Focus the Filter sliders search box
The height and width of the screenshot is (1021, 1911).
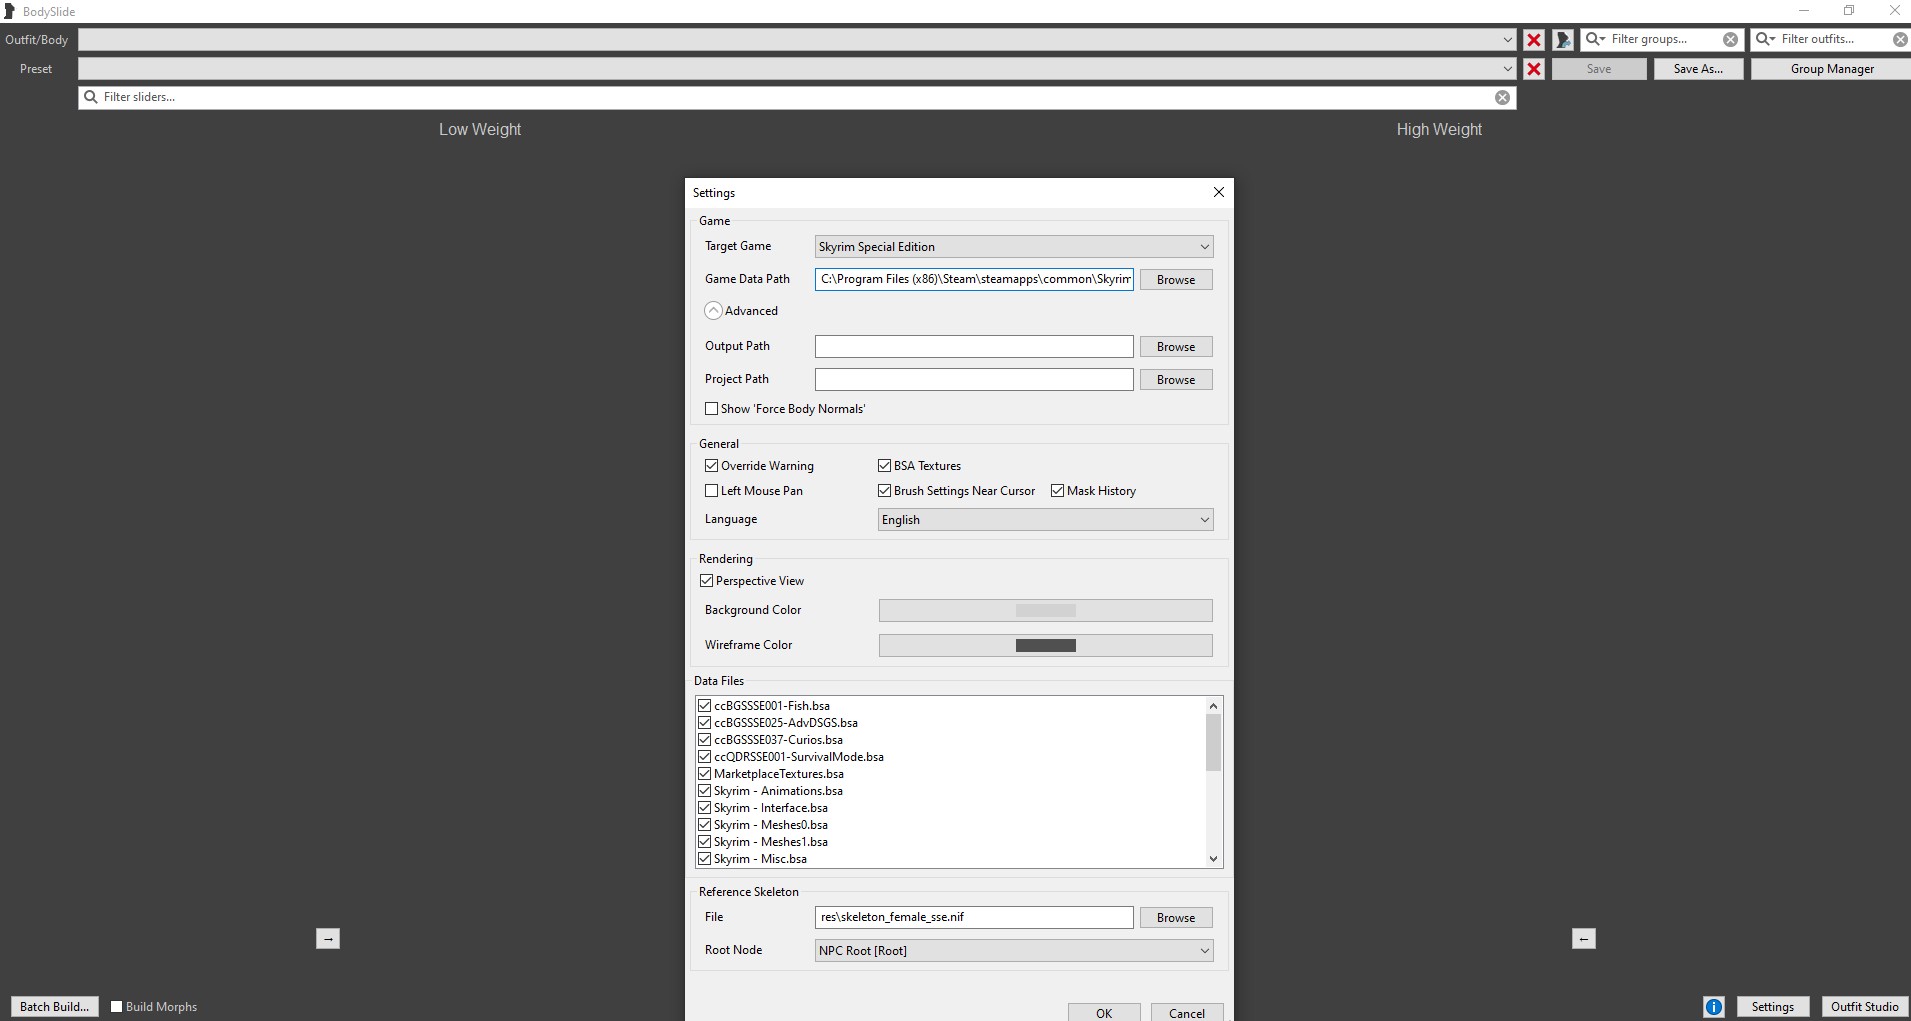click(x=797, y=97)
